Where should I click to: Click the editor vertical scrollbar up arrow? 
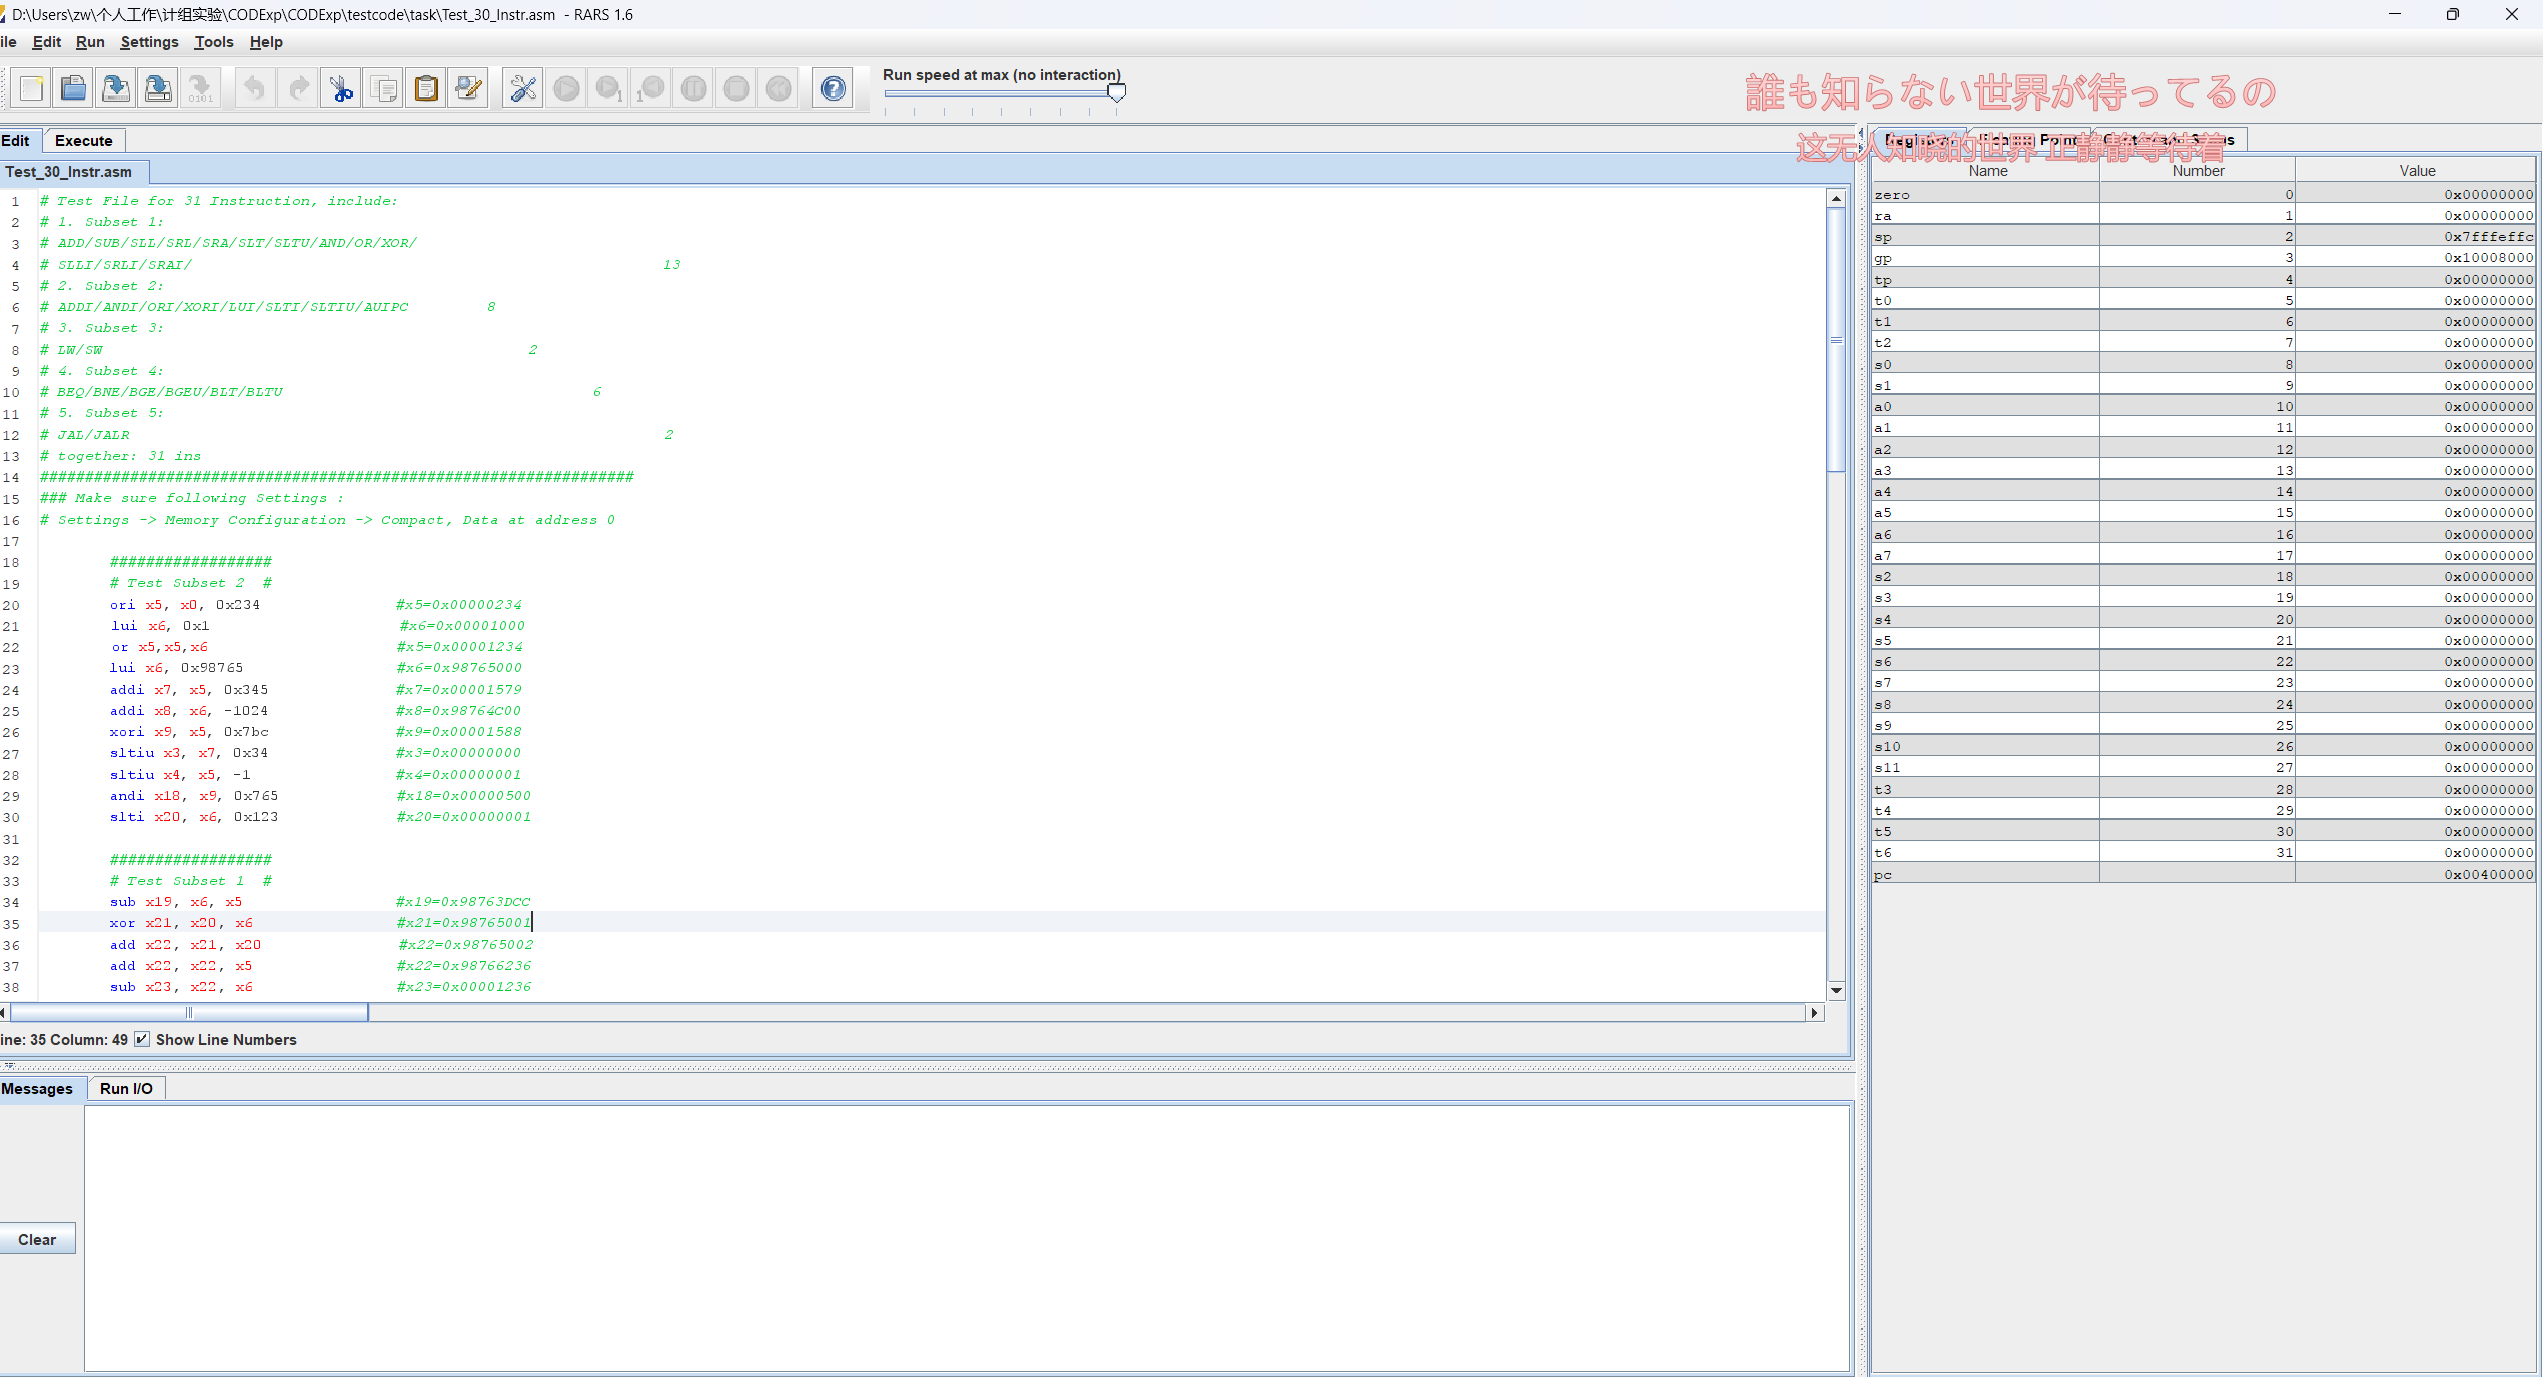[x=1836, y=199]
